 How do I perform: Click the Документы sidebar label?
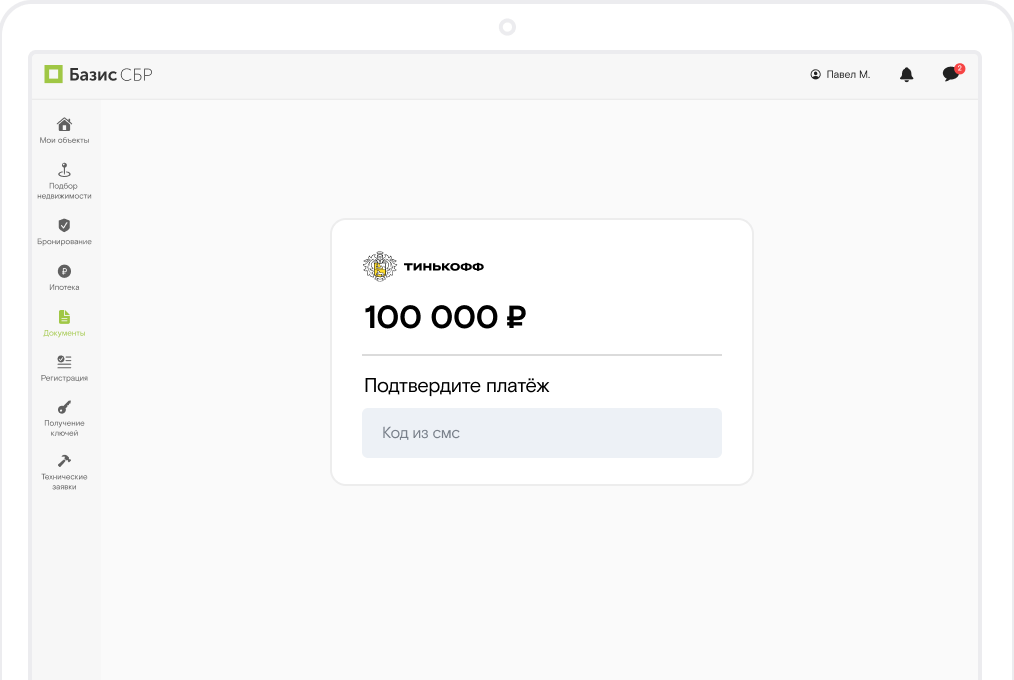(64, 333)
